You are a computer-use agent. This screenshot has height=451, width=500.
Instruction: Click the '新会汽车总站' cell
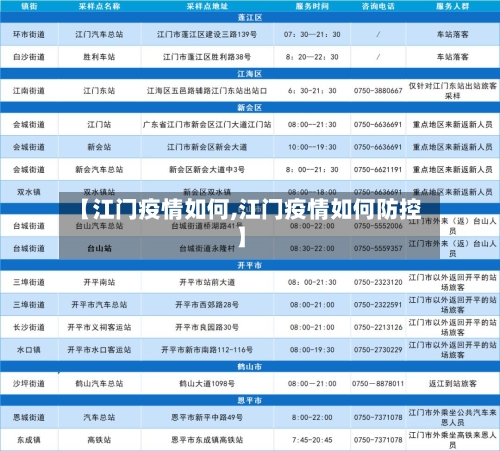click(99, 169)
